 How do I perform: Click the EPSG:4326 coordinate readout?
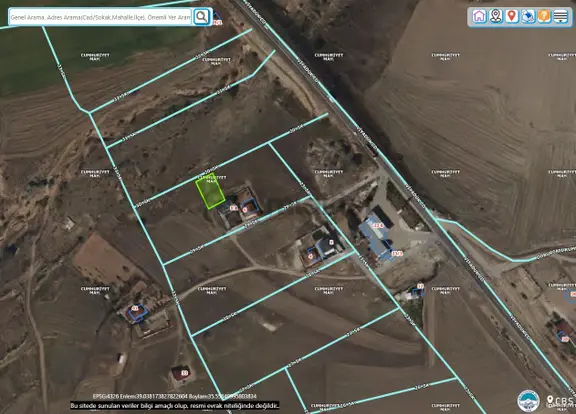174,396
